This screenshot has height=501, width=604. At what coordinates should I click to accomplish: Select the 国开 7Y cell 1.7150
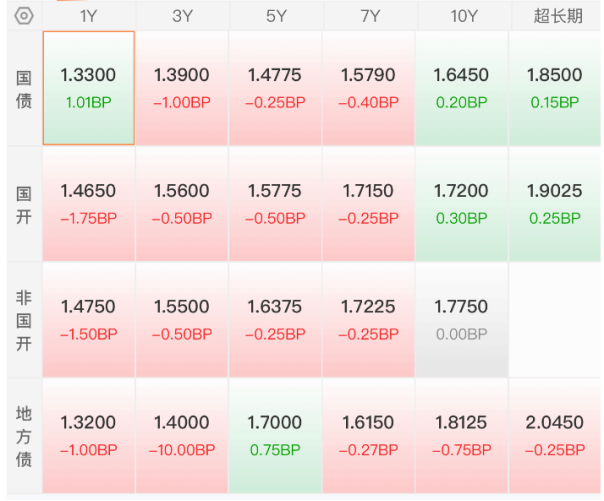pos(368,204)
